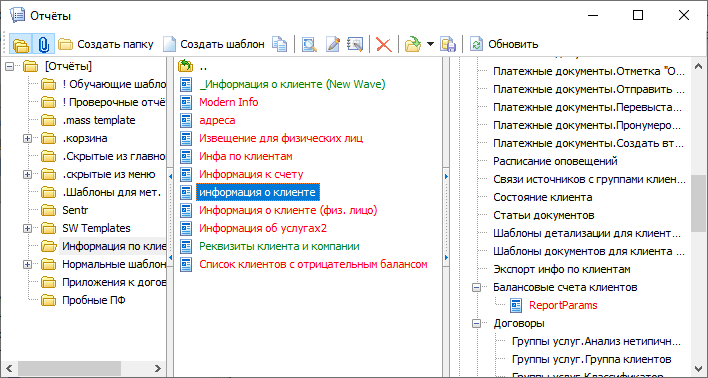
Task: Click the red X delete icon
Action: pyautogui.click(x=384, y=44)
